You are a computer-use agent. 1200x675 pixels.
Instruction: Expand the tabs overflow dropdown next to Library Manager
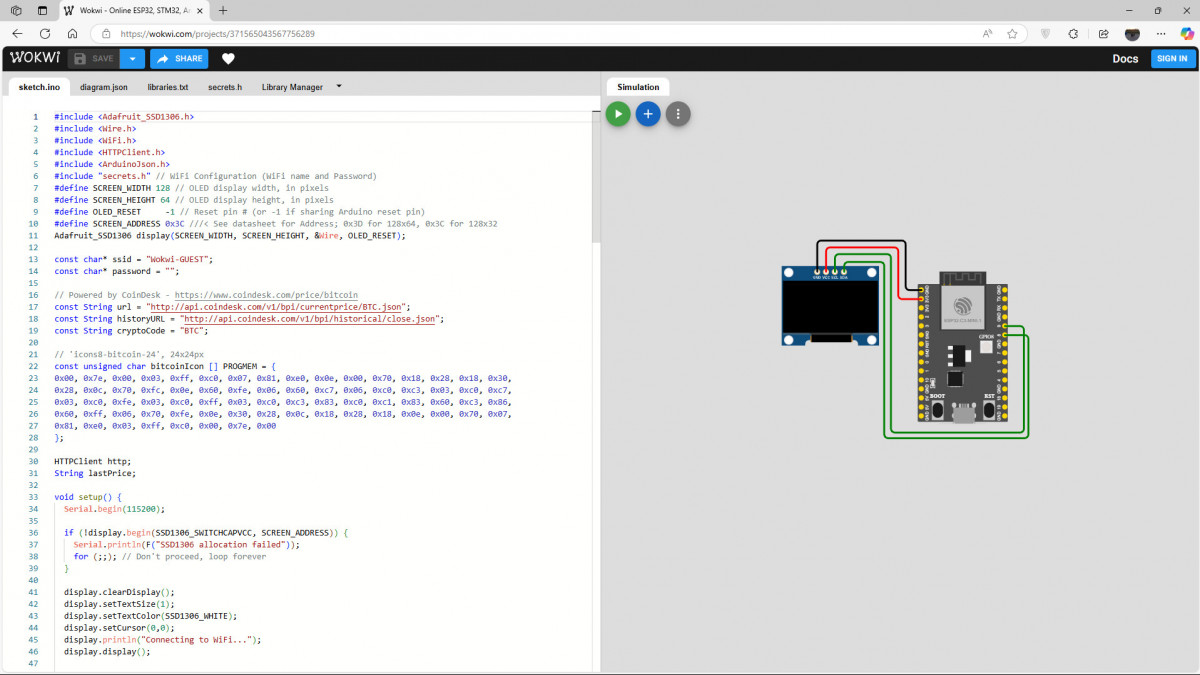click(x=339, y=87)
